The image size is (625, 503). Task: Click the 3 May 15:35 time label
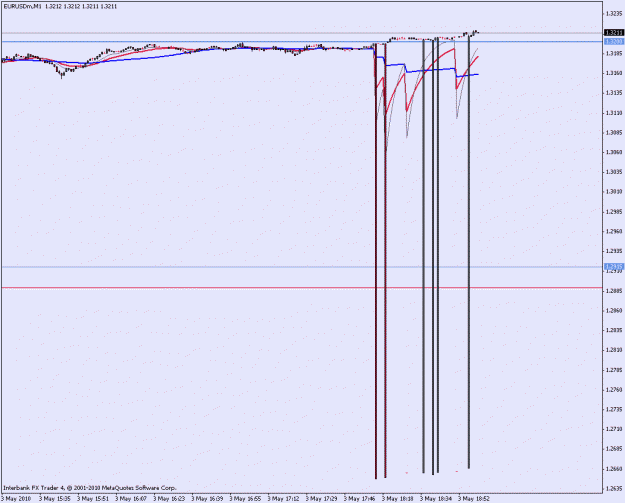click(x=55, y=498)
